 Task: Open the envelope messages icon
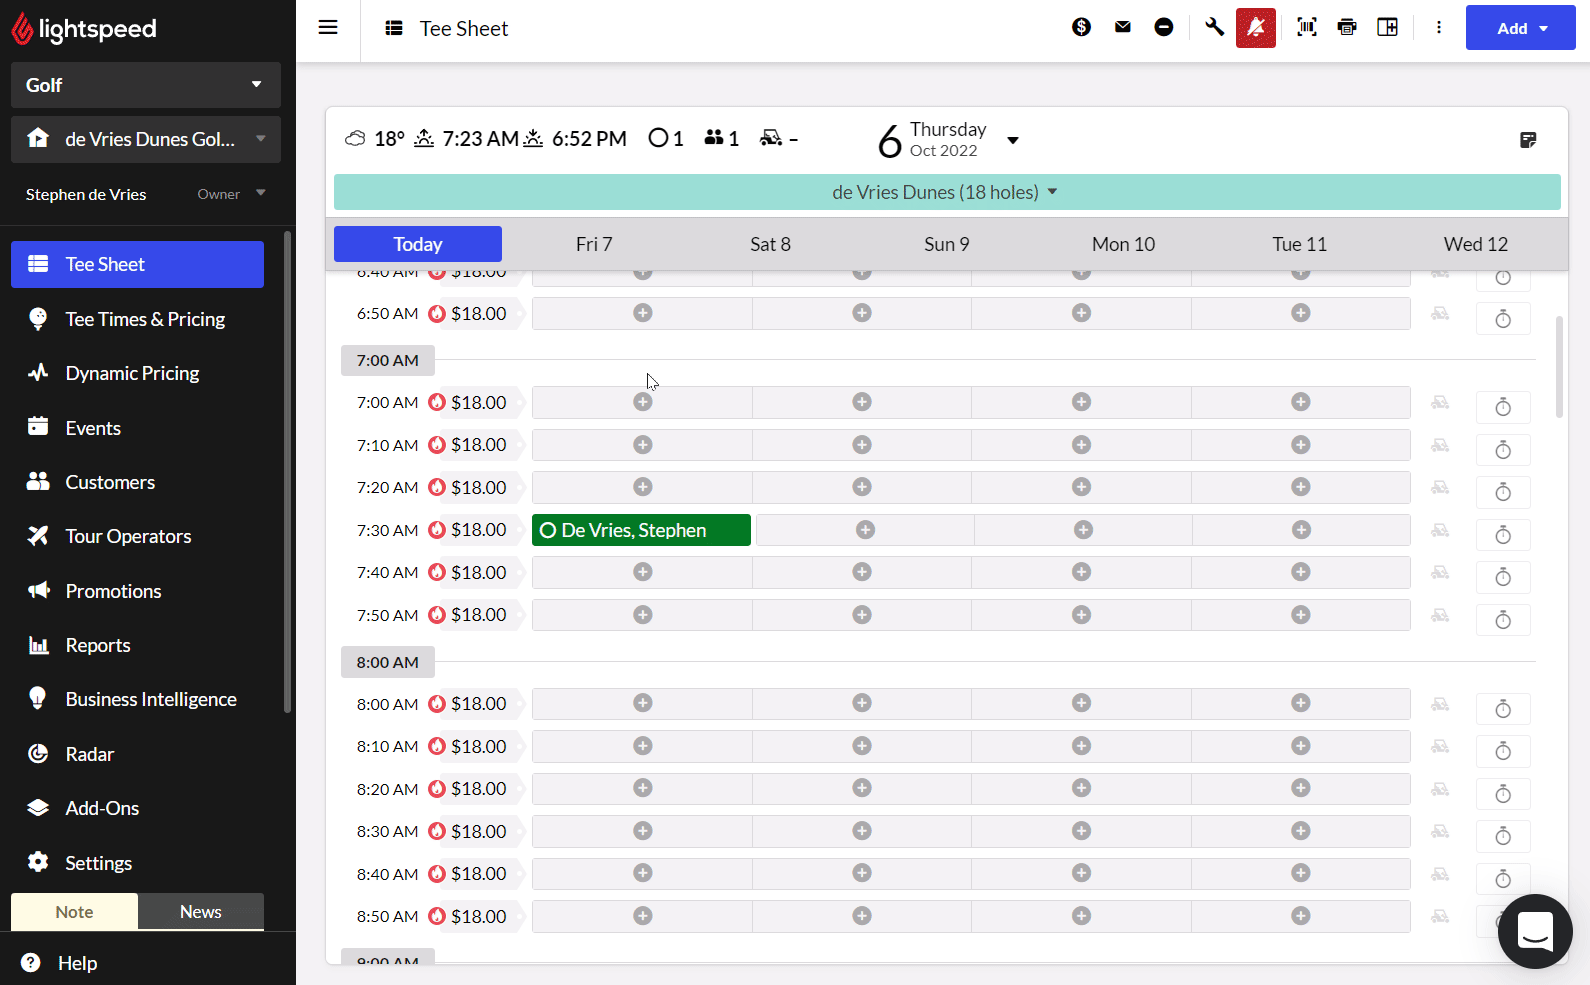click(1123, 27)
